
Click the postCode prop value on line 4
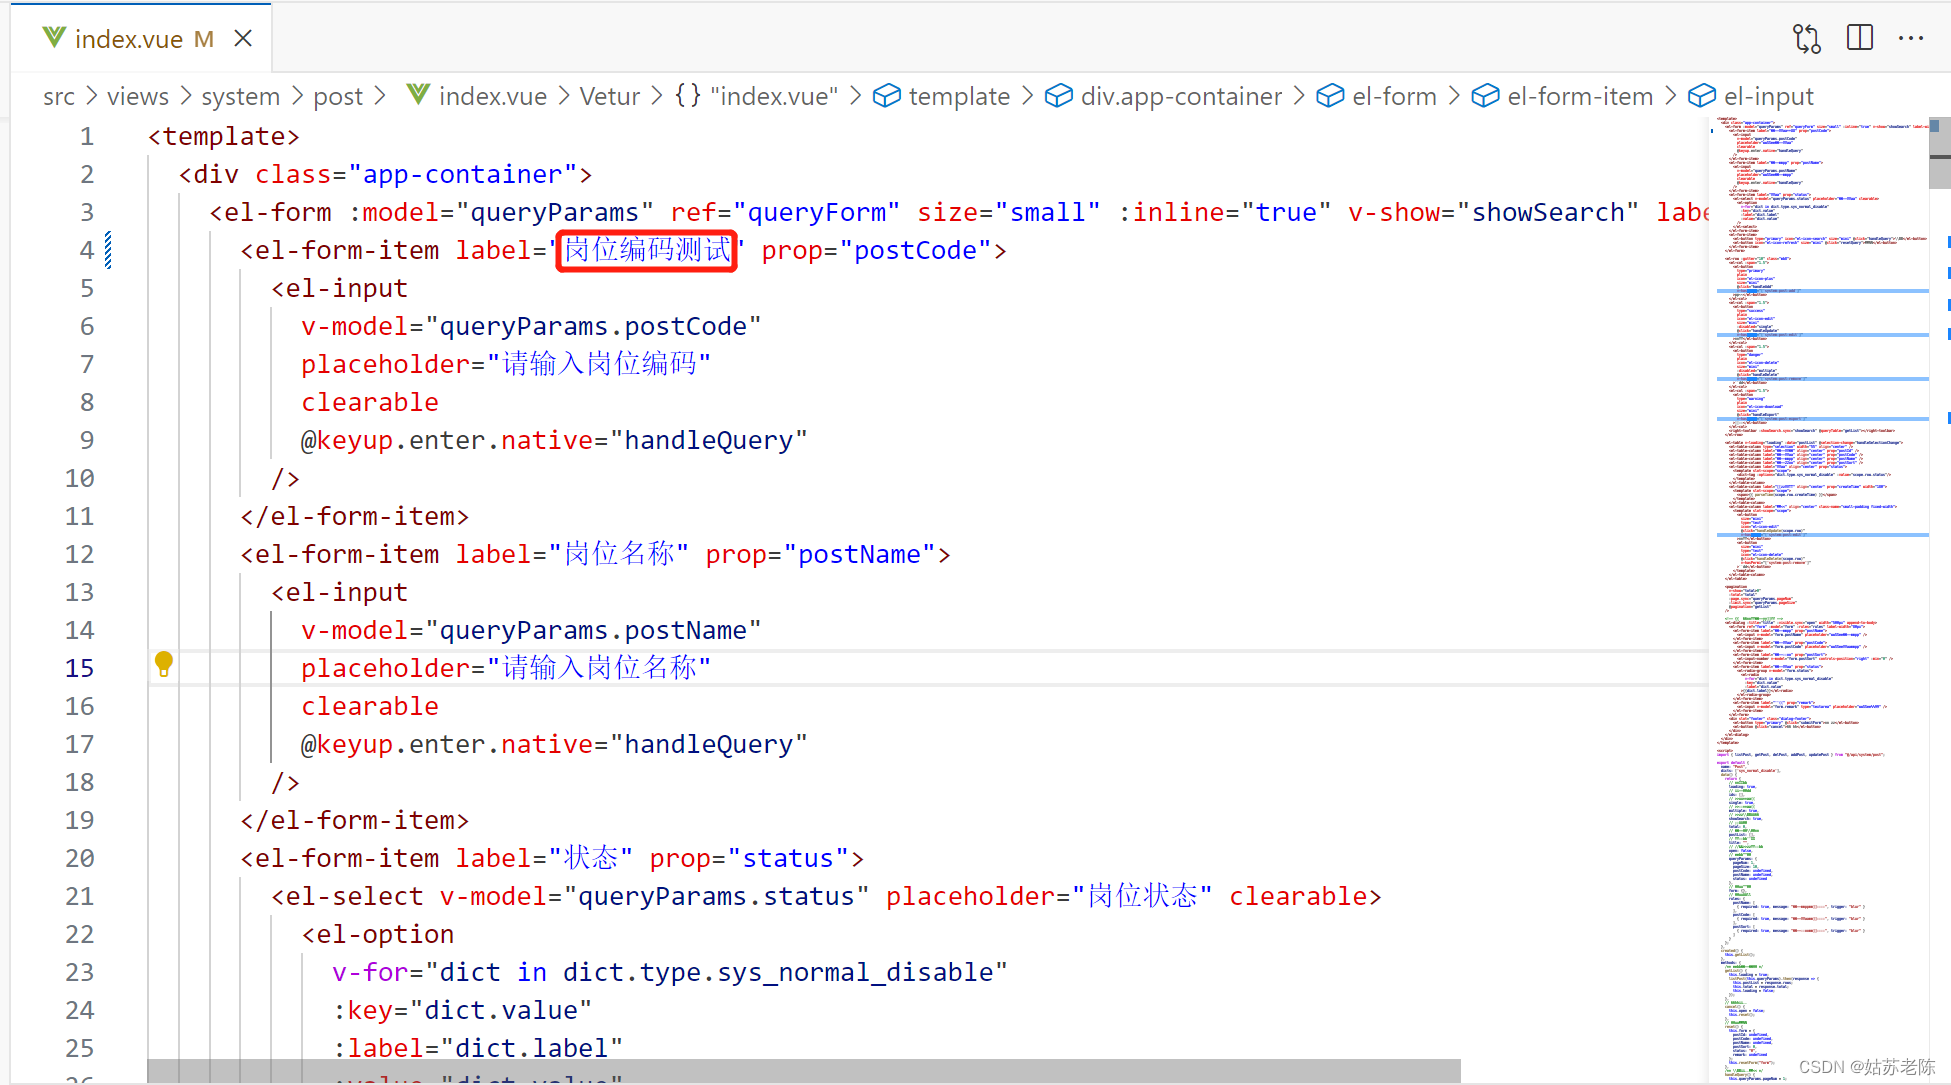(914, 250)
